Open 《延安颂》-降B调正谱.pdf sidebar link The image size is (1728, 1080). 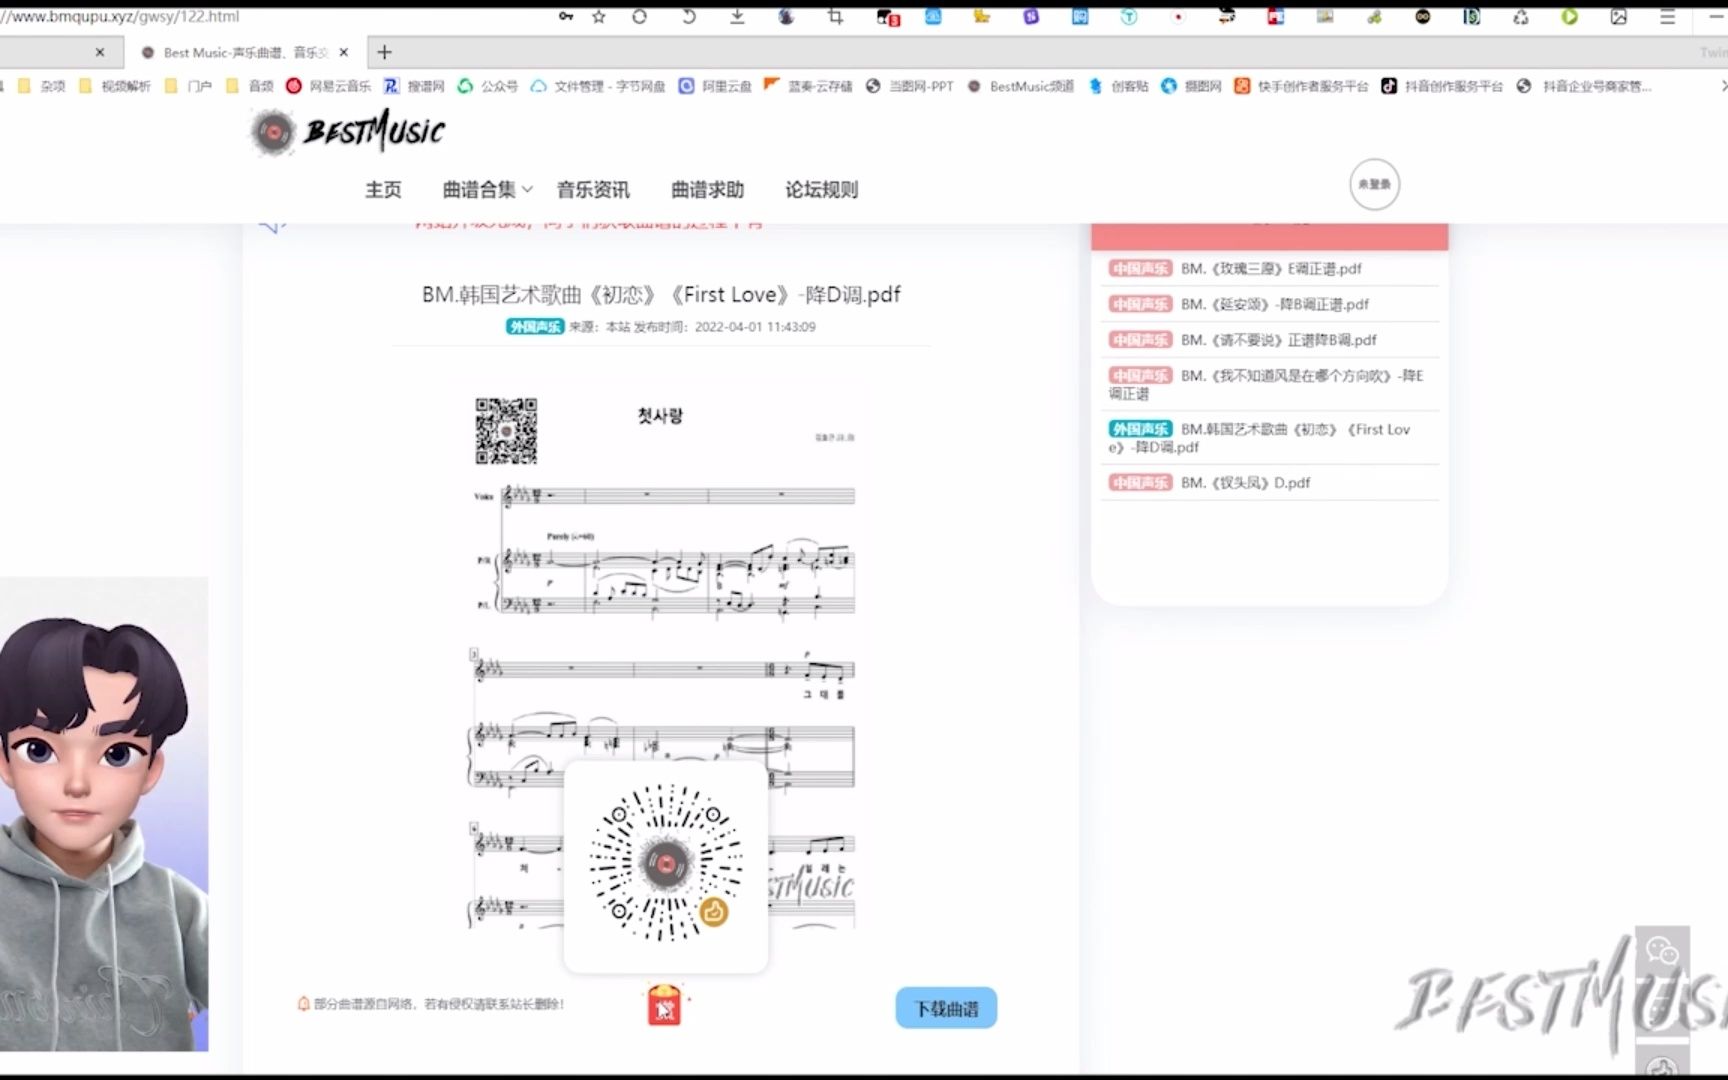(x=1275, y=305)
